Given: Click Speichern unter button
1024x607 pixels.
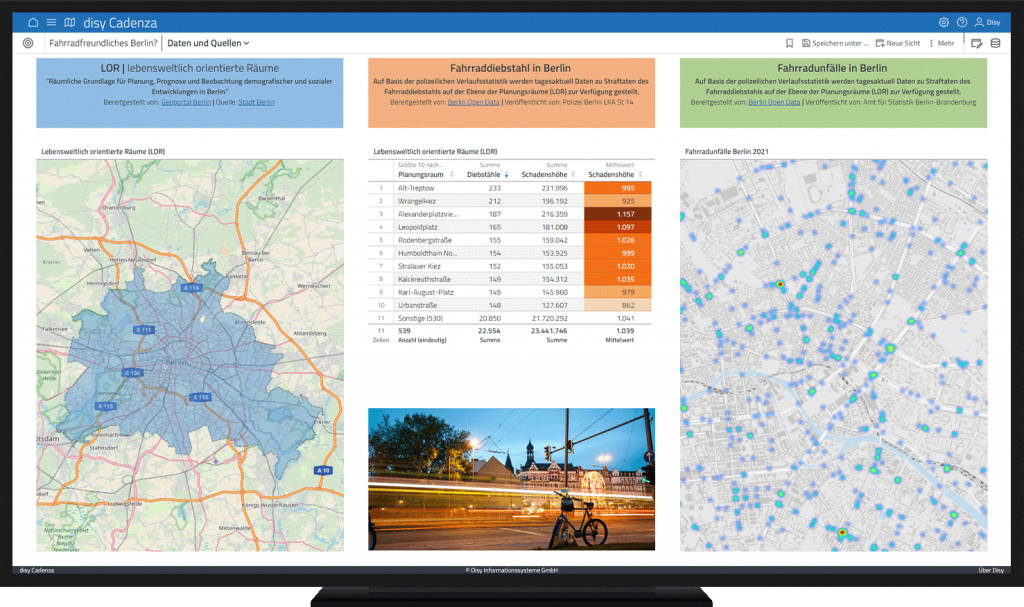Looking at the screenshot, I should [x=835, y=43].
